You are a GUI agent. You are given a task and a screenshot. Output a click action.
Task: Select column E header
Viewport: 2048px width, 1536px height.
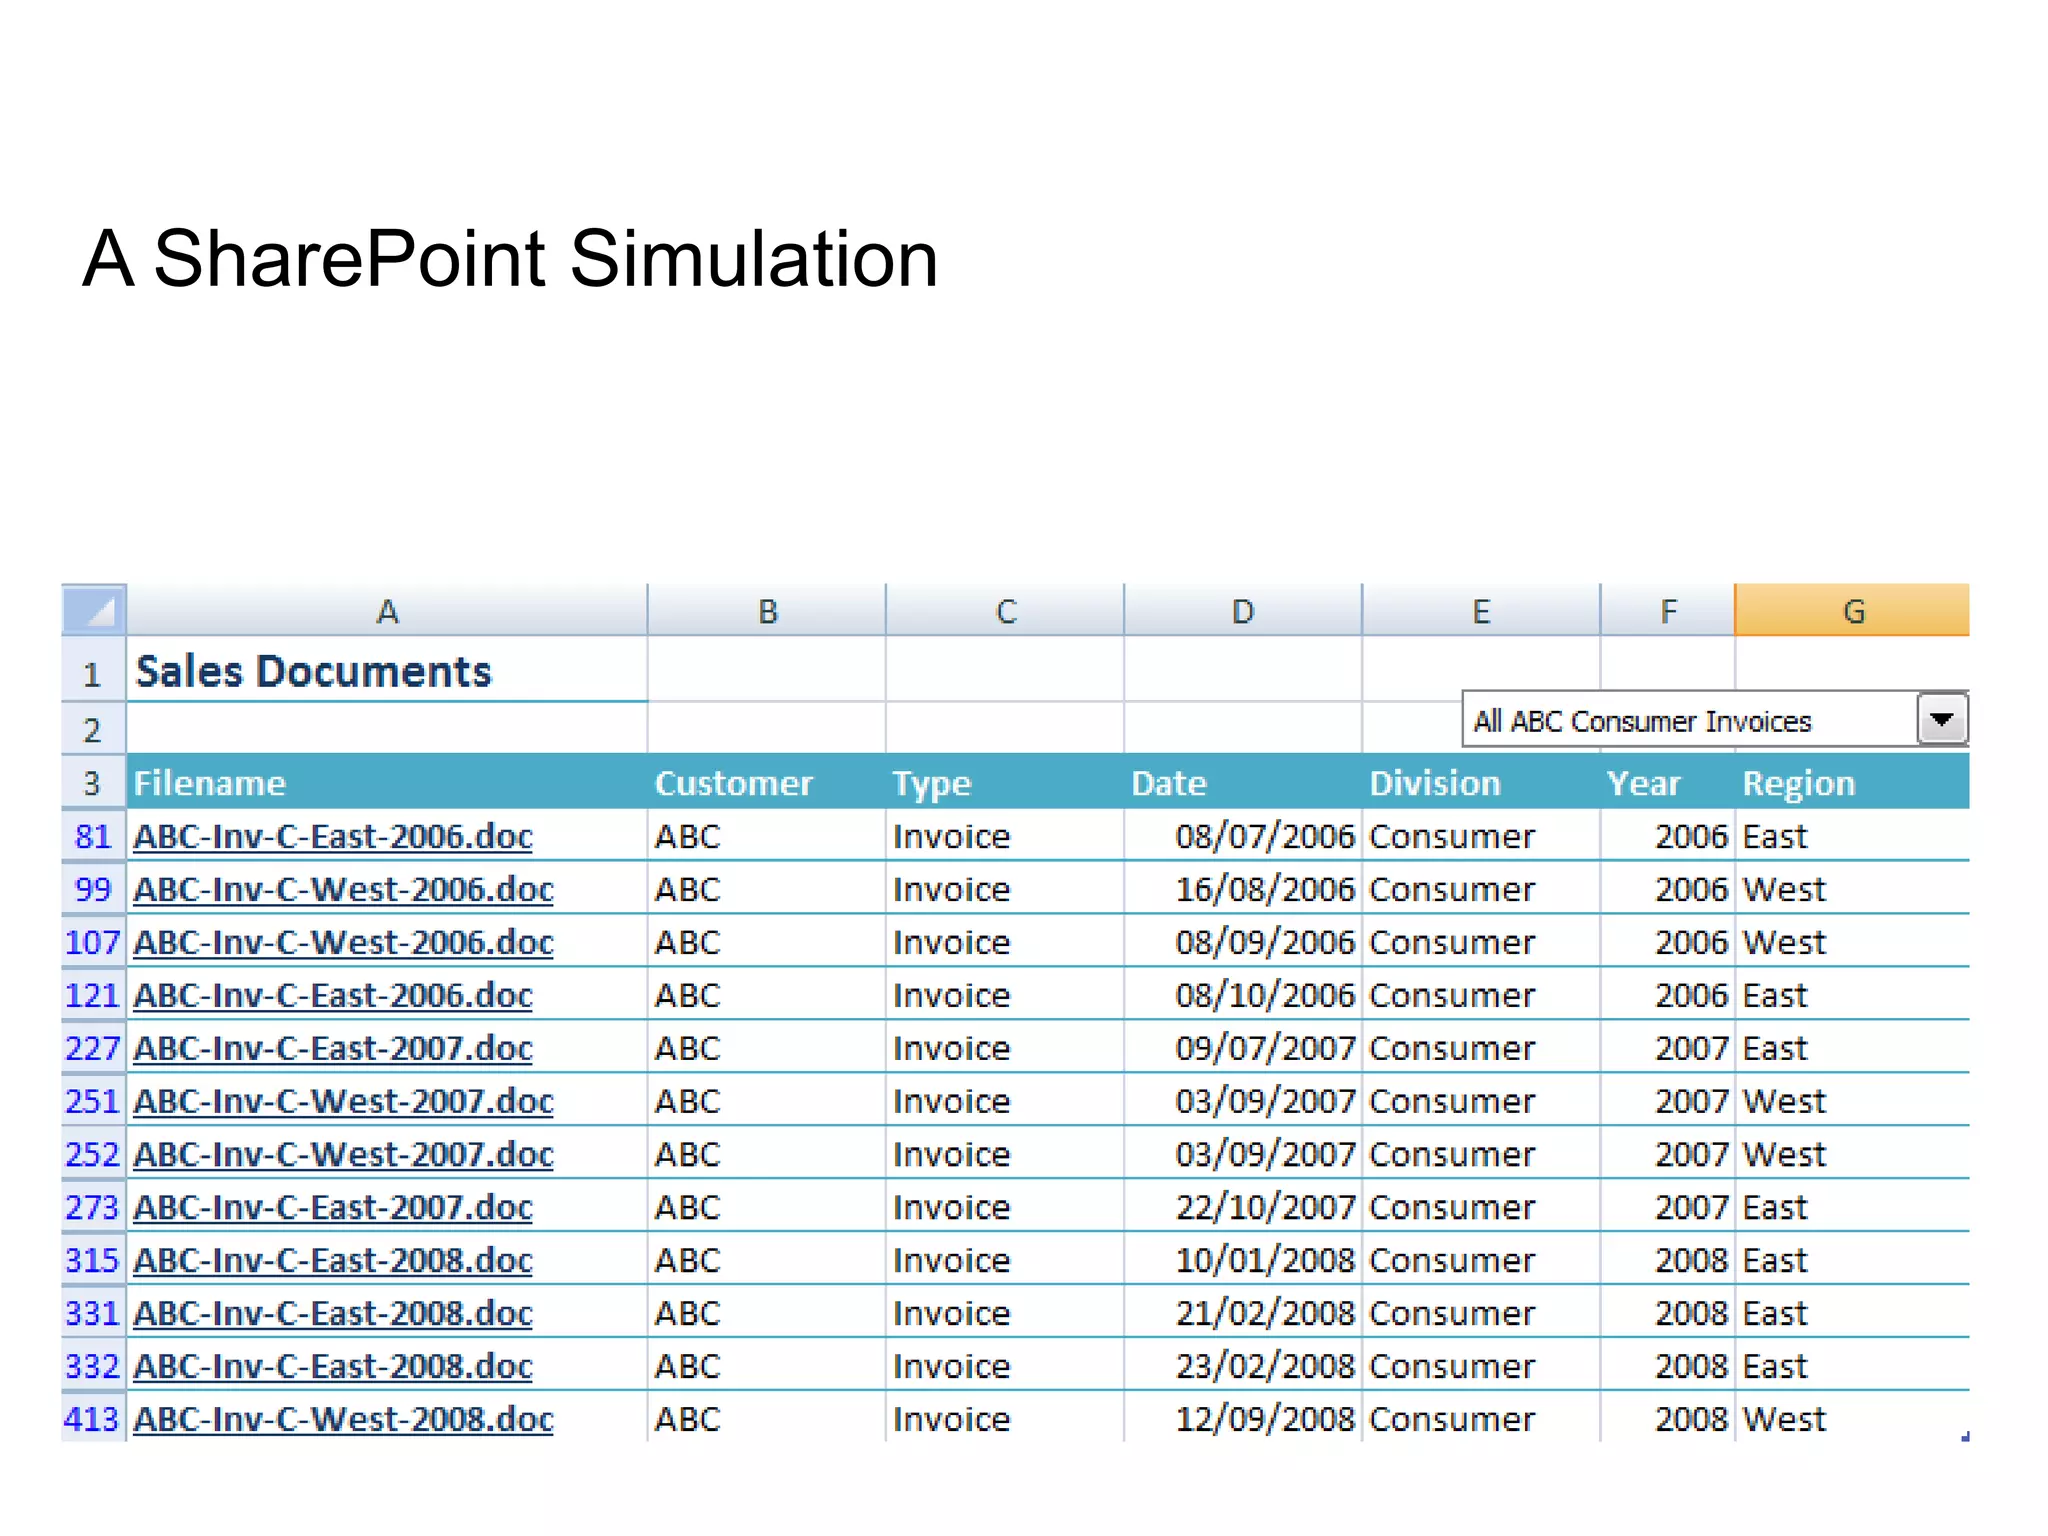point(1481,610)
